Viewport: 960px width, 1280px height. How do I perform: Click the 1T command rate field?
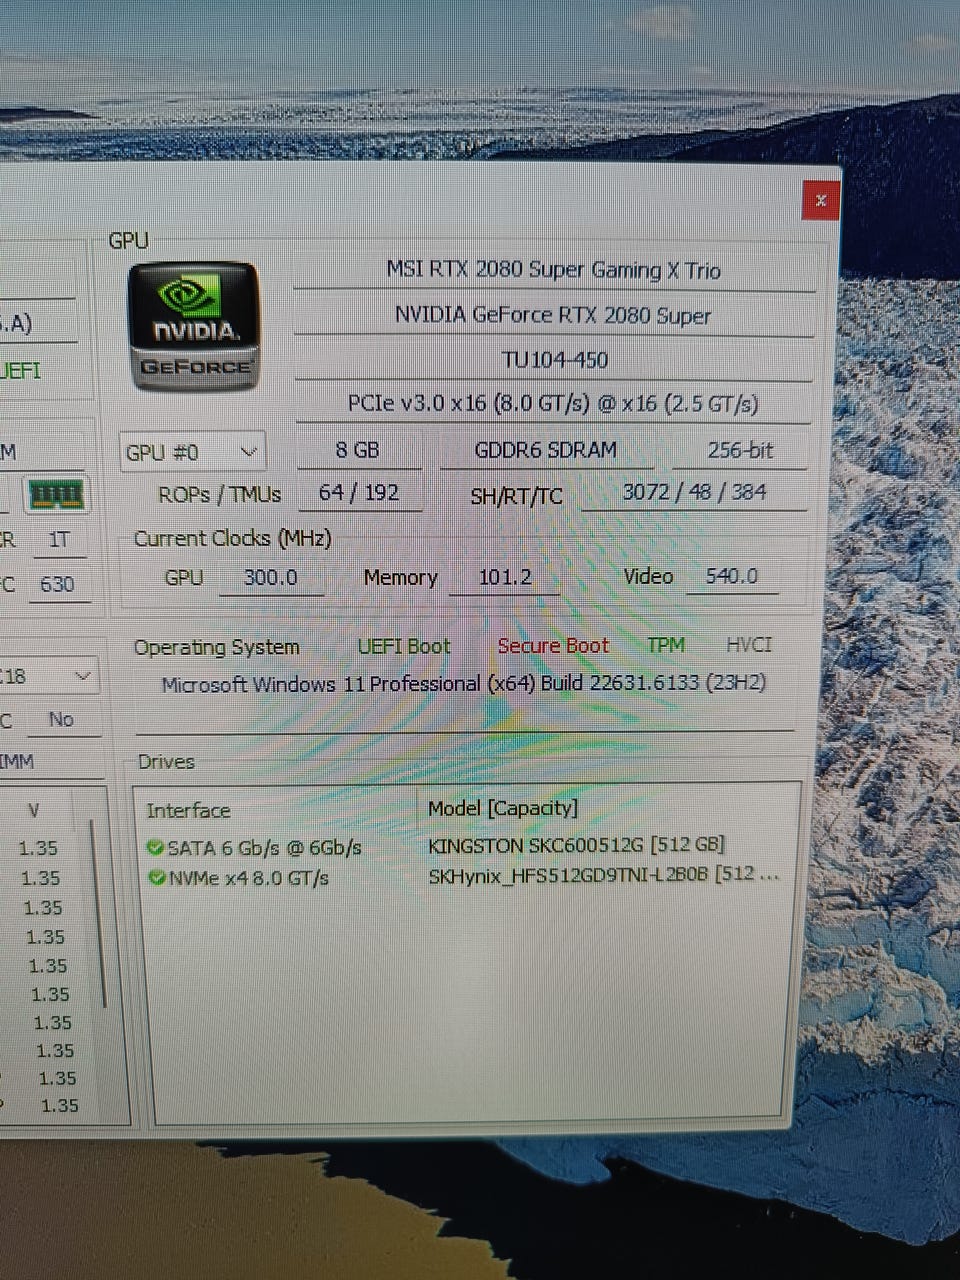click(59, 541)
